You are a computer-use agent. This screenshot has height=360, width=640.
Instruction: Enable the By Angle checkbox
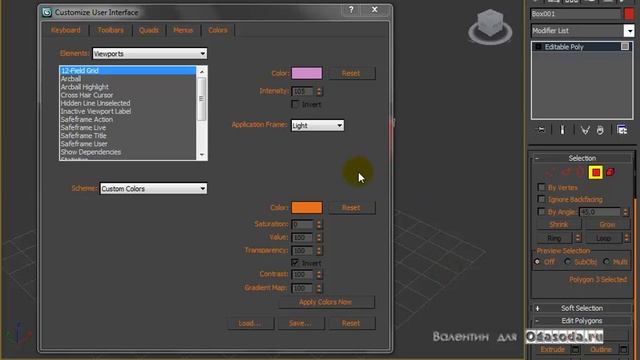541,211
